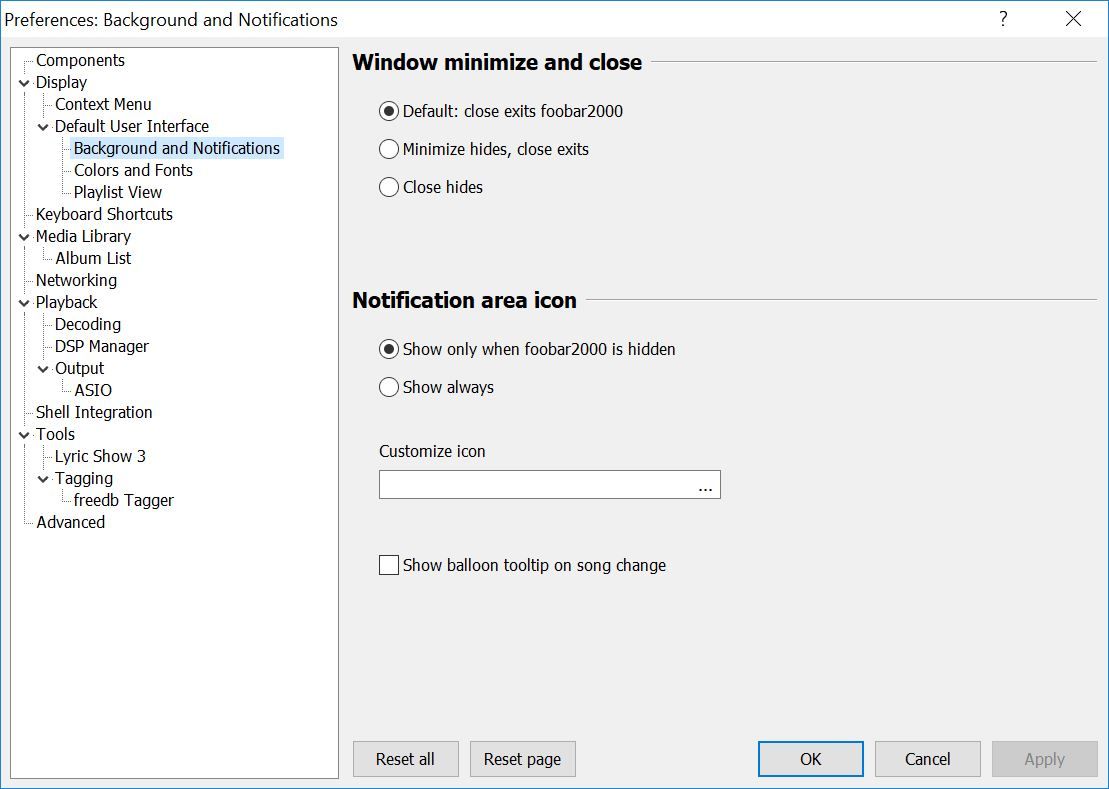Collapse the Tagging tree node

coord(43,479)
